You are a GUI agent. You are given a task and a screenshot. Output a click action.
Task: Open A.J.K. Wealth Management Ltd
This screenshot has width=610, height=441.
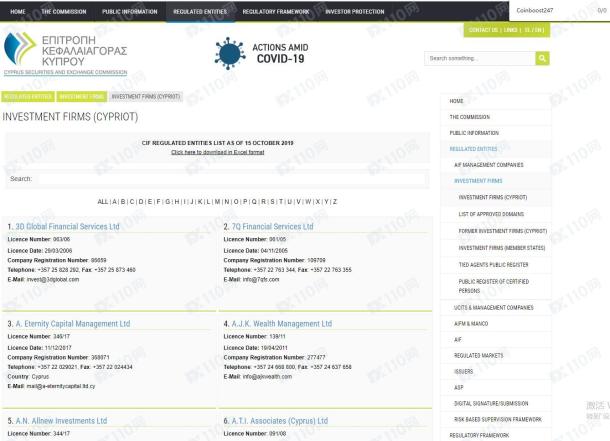pyautogui.click(x=282, y=324)
